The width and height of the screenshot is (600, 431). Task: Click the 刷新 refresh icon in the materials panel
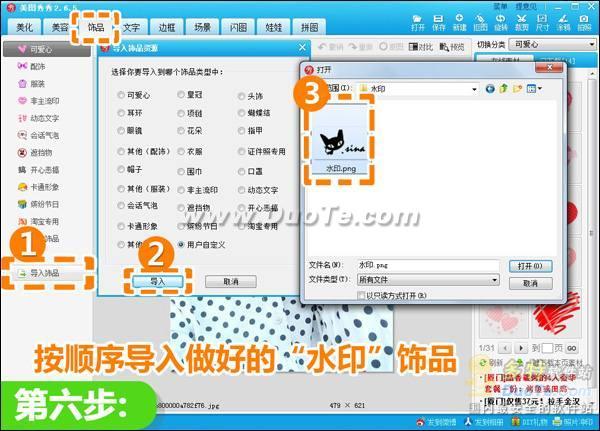click(x=483, y=362)
